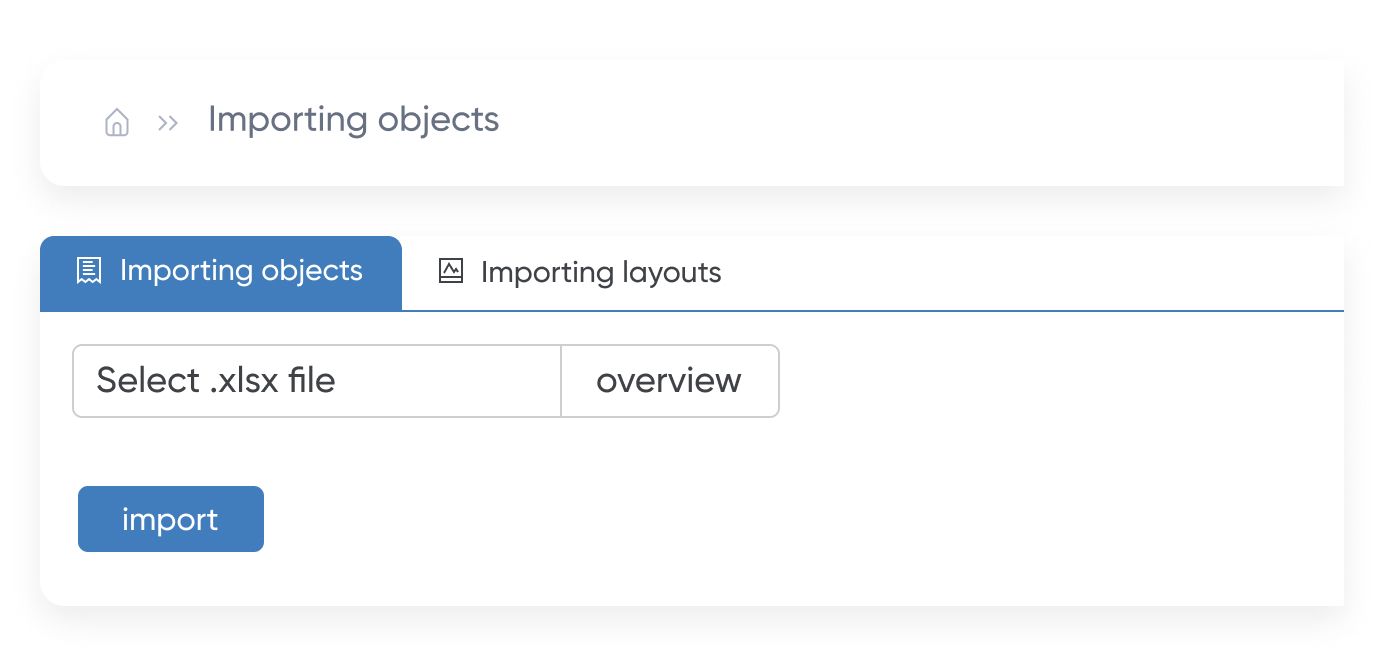
Task: Select the Importing objects tab
Action: click(x=221, y=272)
